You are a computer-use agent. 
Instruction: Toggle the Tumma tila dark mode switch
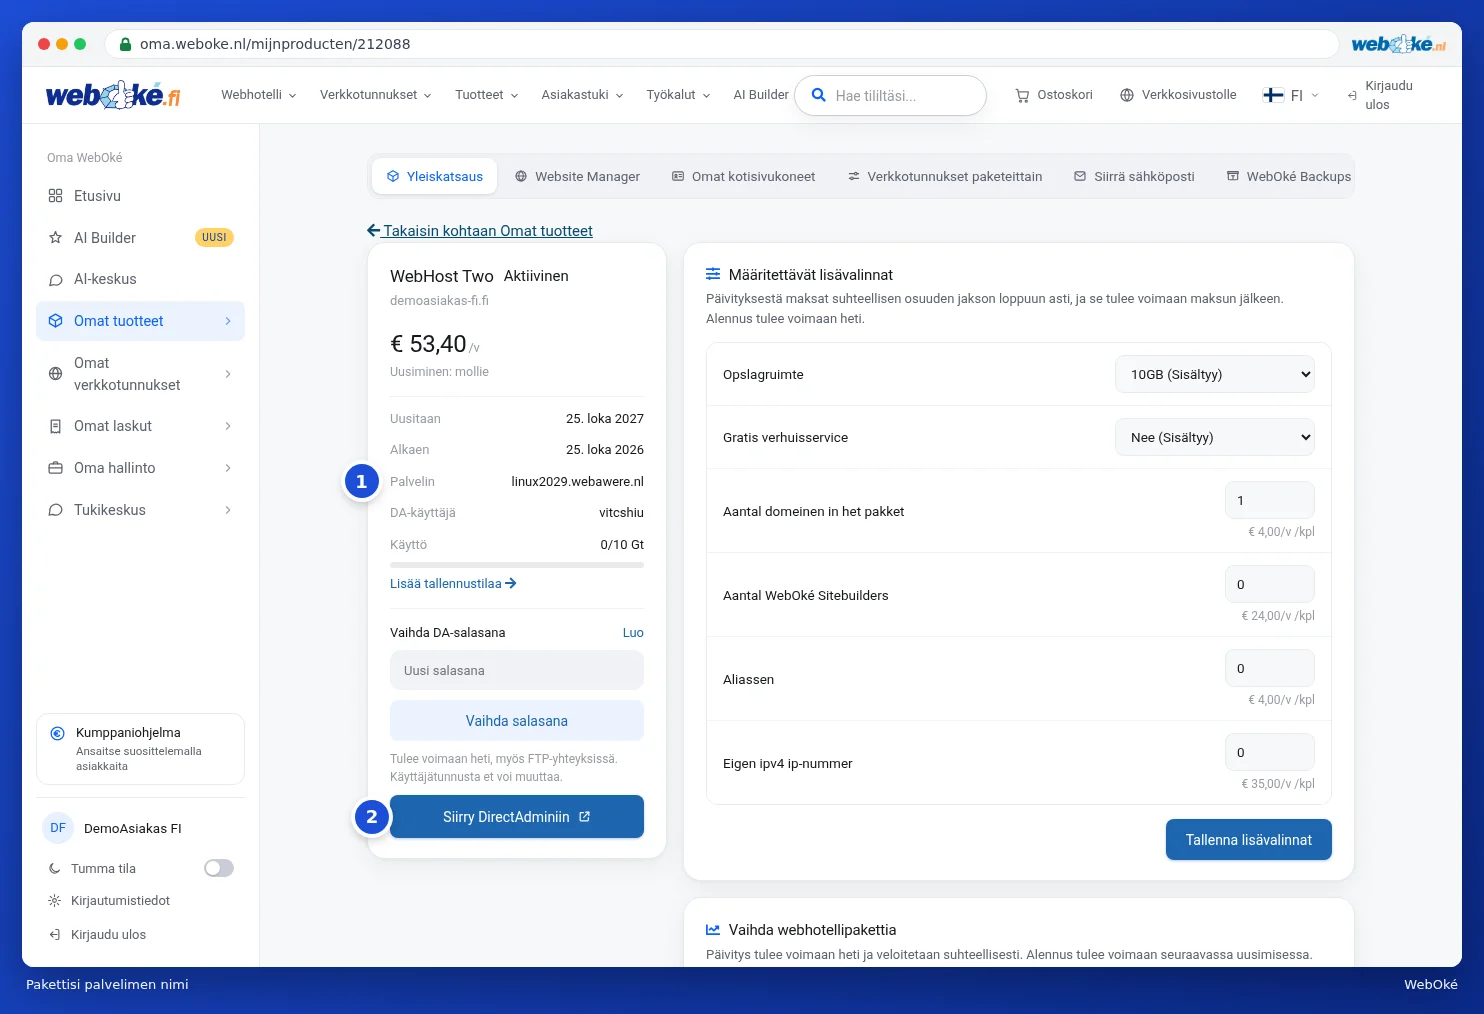click(x=219, y=868)
